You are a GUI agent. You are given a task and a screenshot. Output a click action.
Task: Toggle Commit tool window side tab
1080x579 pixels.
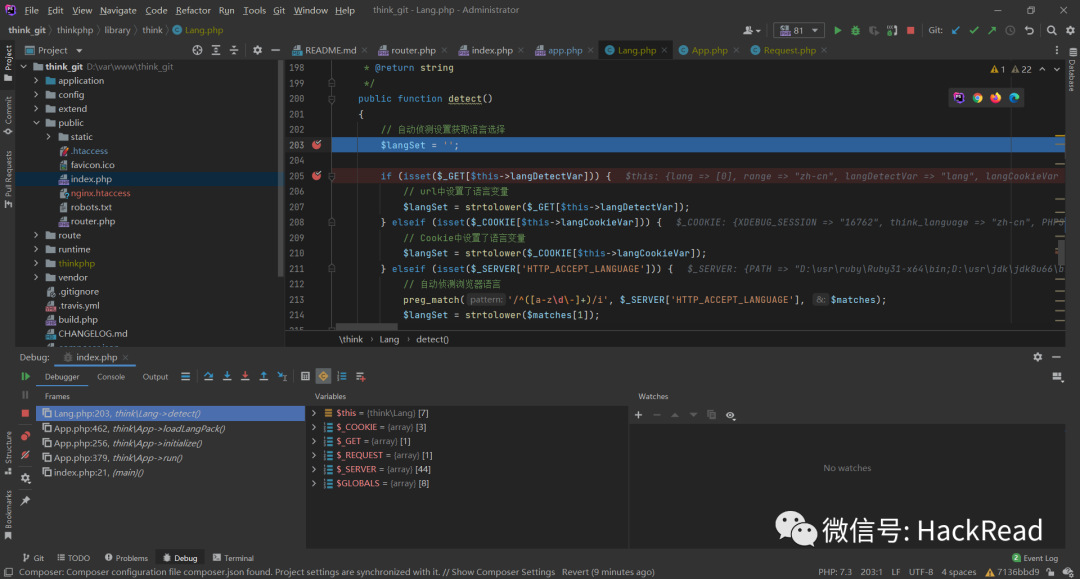[x=8, y=115]
